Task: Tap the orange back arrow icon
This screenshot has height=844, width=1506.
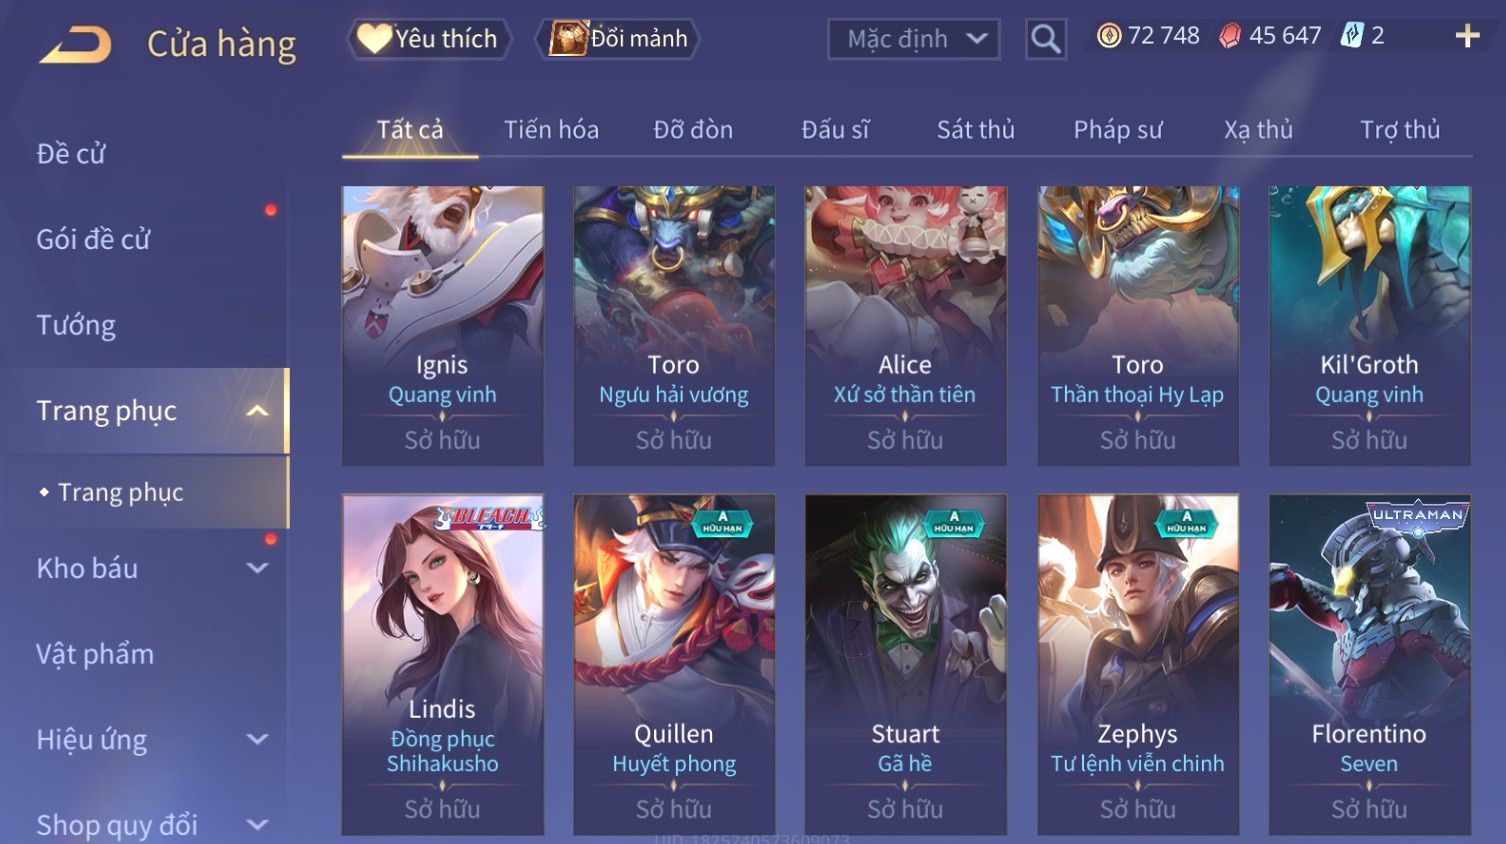Action: tap(75, 45)
